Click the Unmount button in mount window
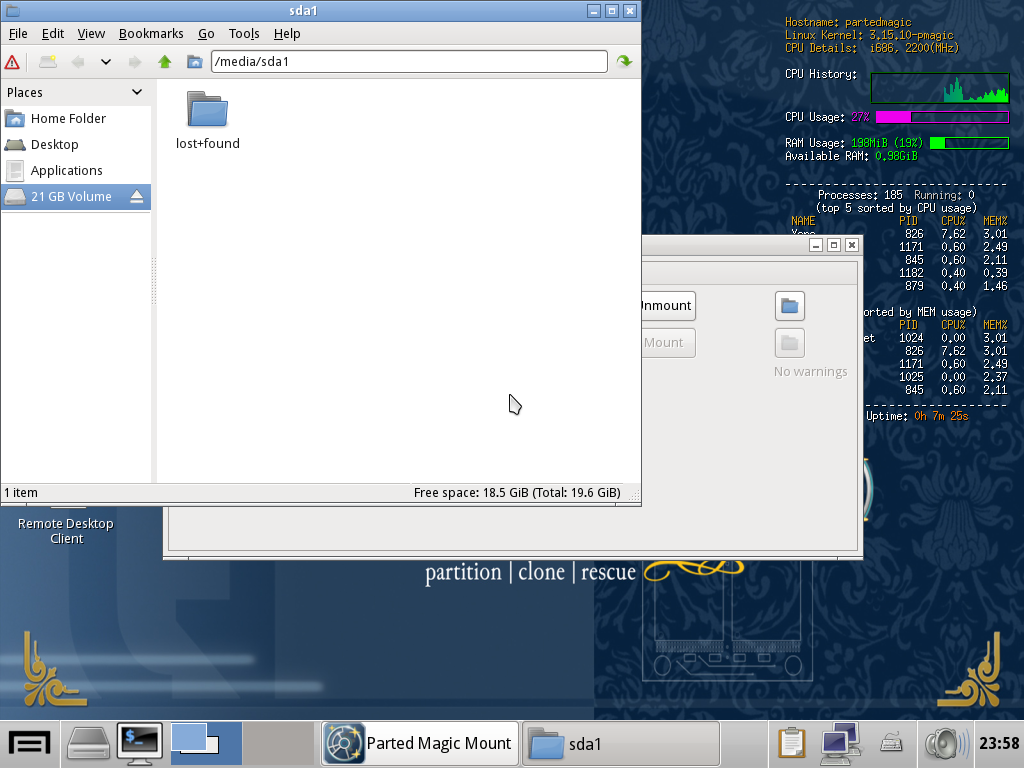 (667, 306)
